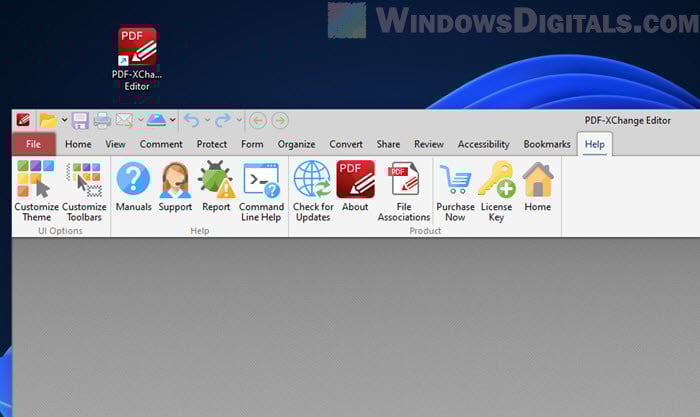Switch to the Convert ribbon tab
The height and width of the screenshot is (417, 700).
tap(346, 144)
